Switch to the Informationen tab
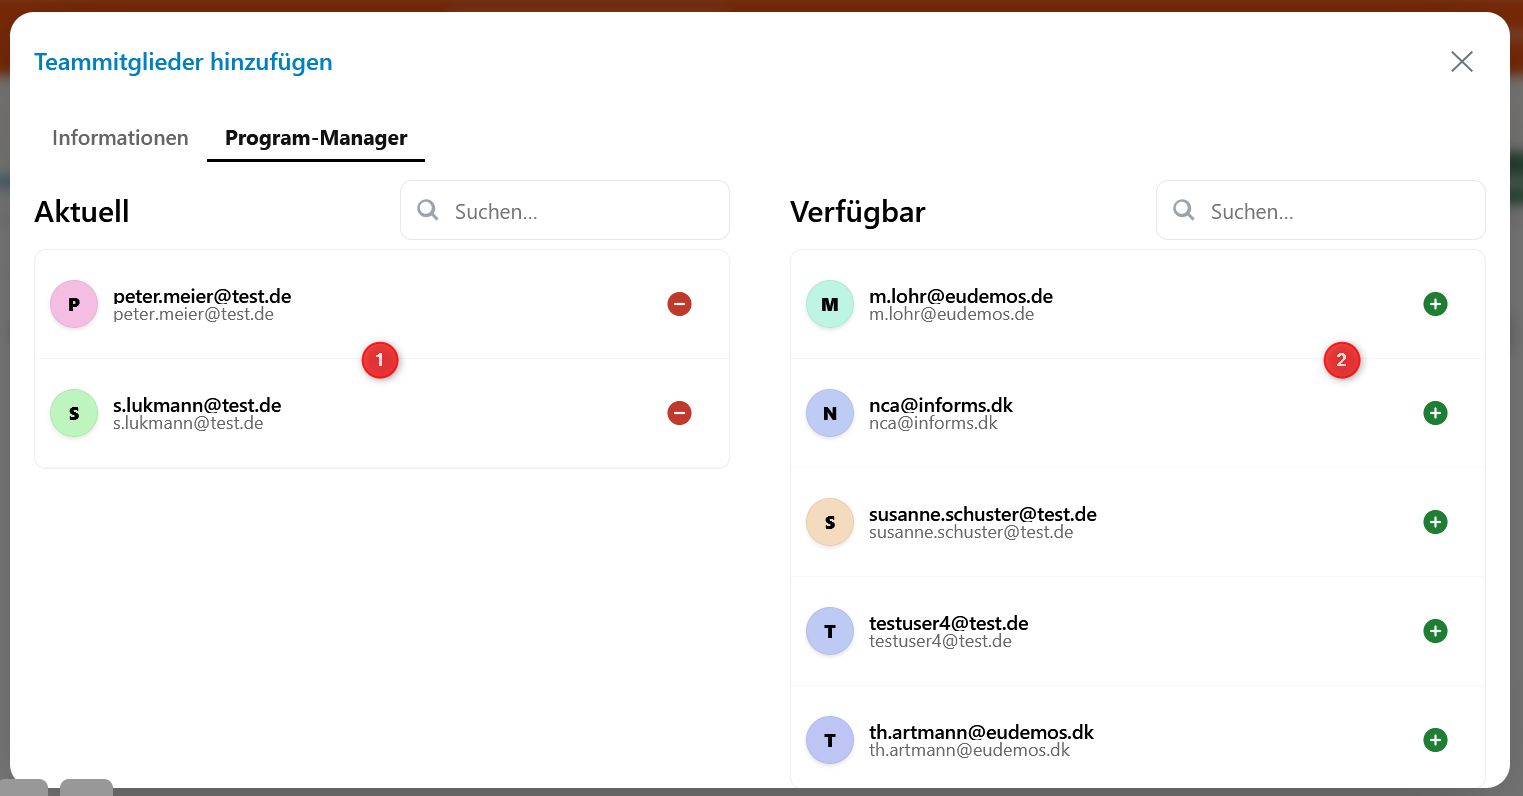The image size is (1523, 796). [119, 138]
